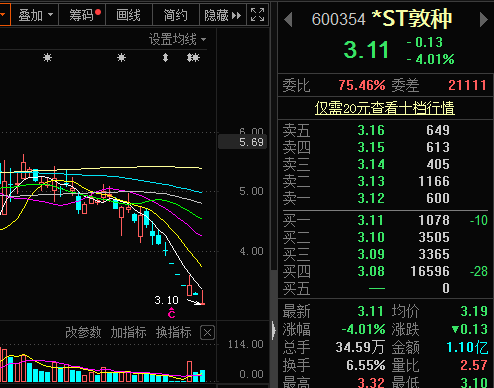Click 买四 volume 16596
This screenshot has height=388, width=494.
pos(430,271)
